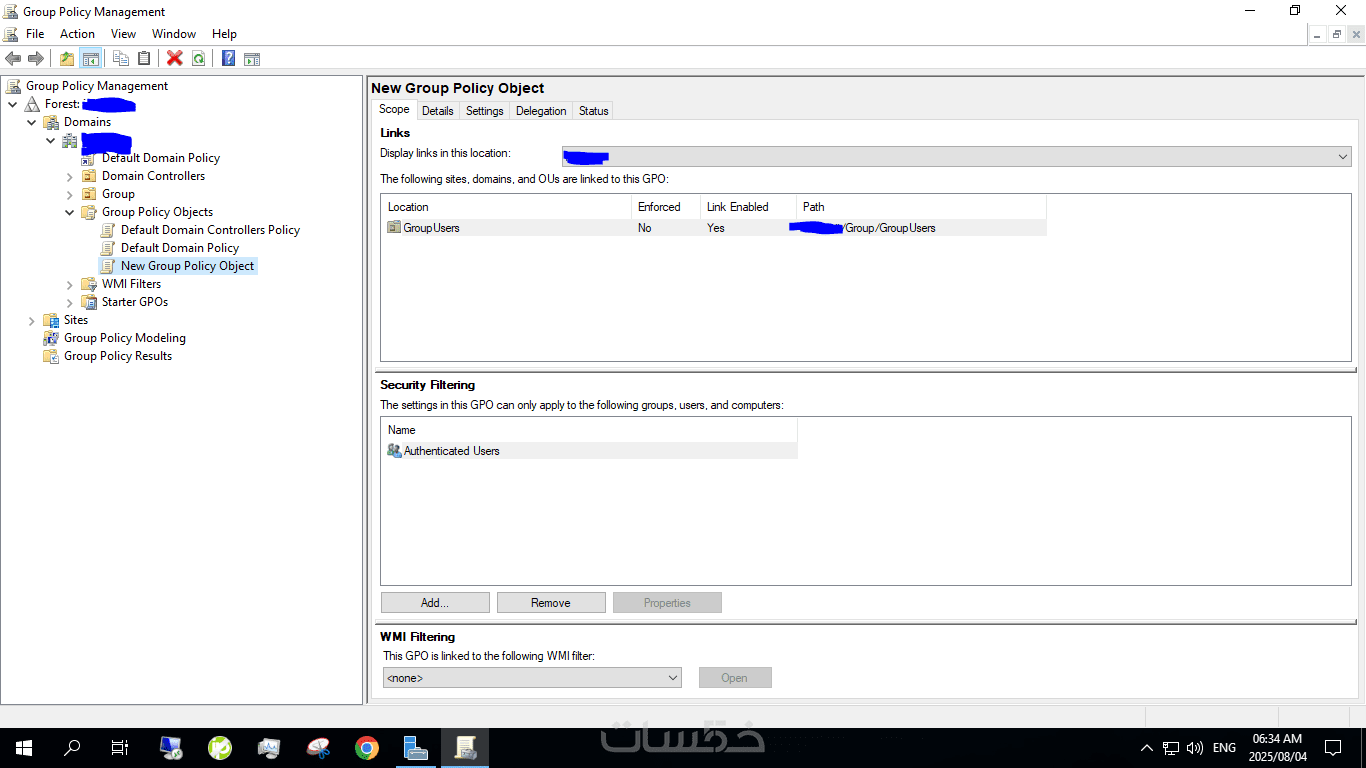This screenshot has height=768, width=1366.
Task: Open the Help menu
Action: click(x=224, y=34)
